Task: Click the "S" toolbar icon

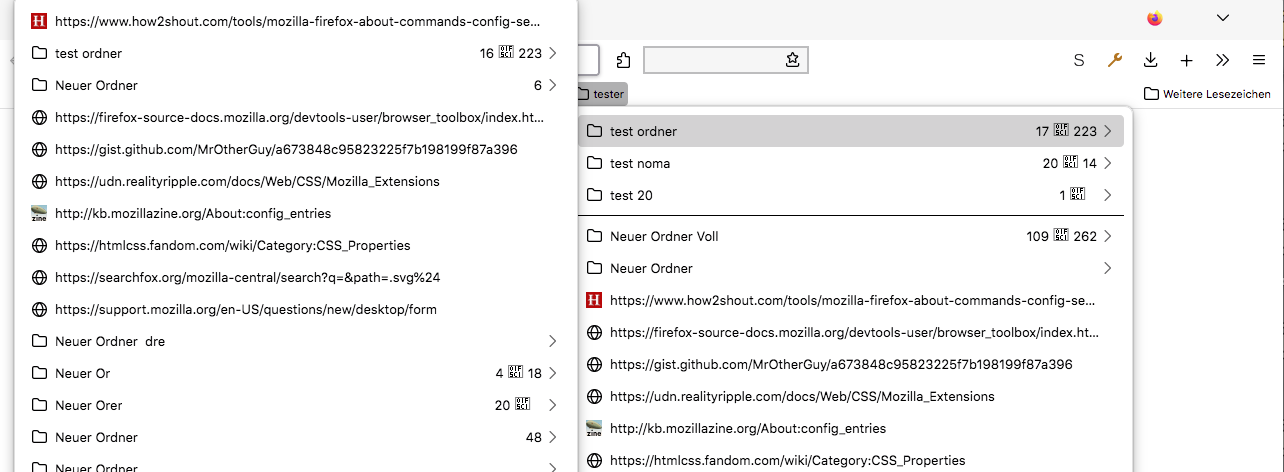Action: (x=1079, y=60)
